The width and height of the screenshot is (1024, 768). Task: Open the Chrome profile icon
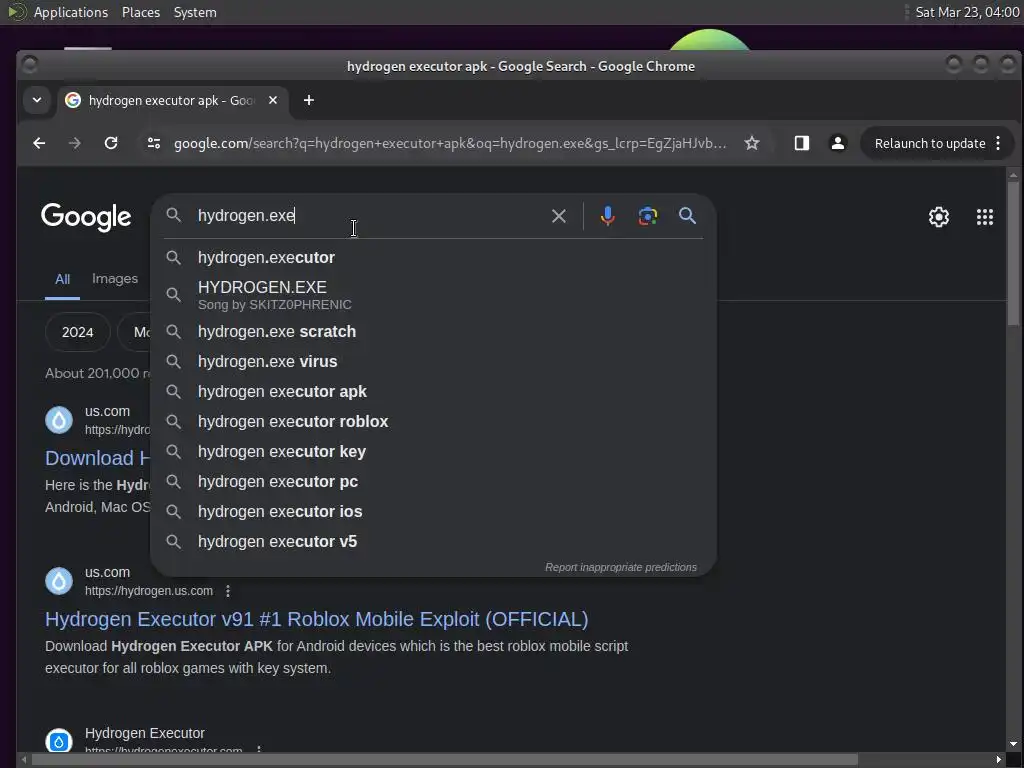point(837,143)
